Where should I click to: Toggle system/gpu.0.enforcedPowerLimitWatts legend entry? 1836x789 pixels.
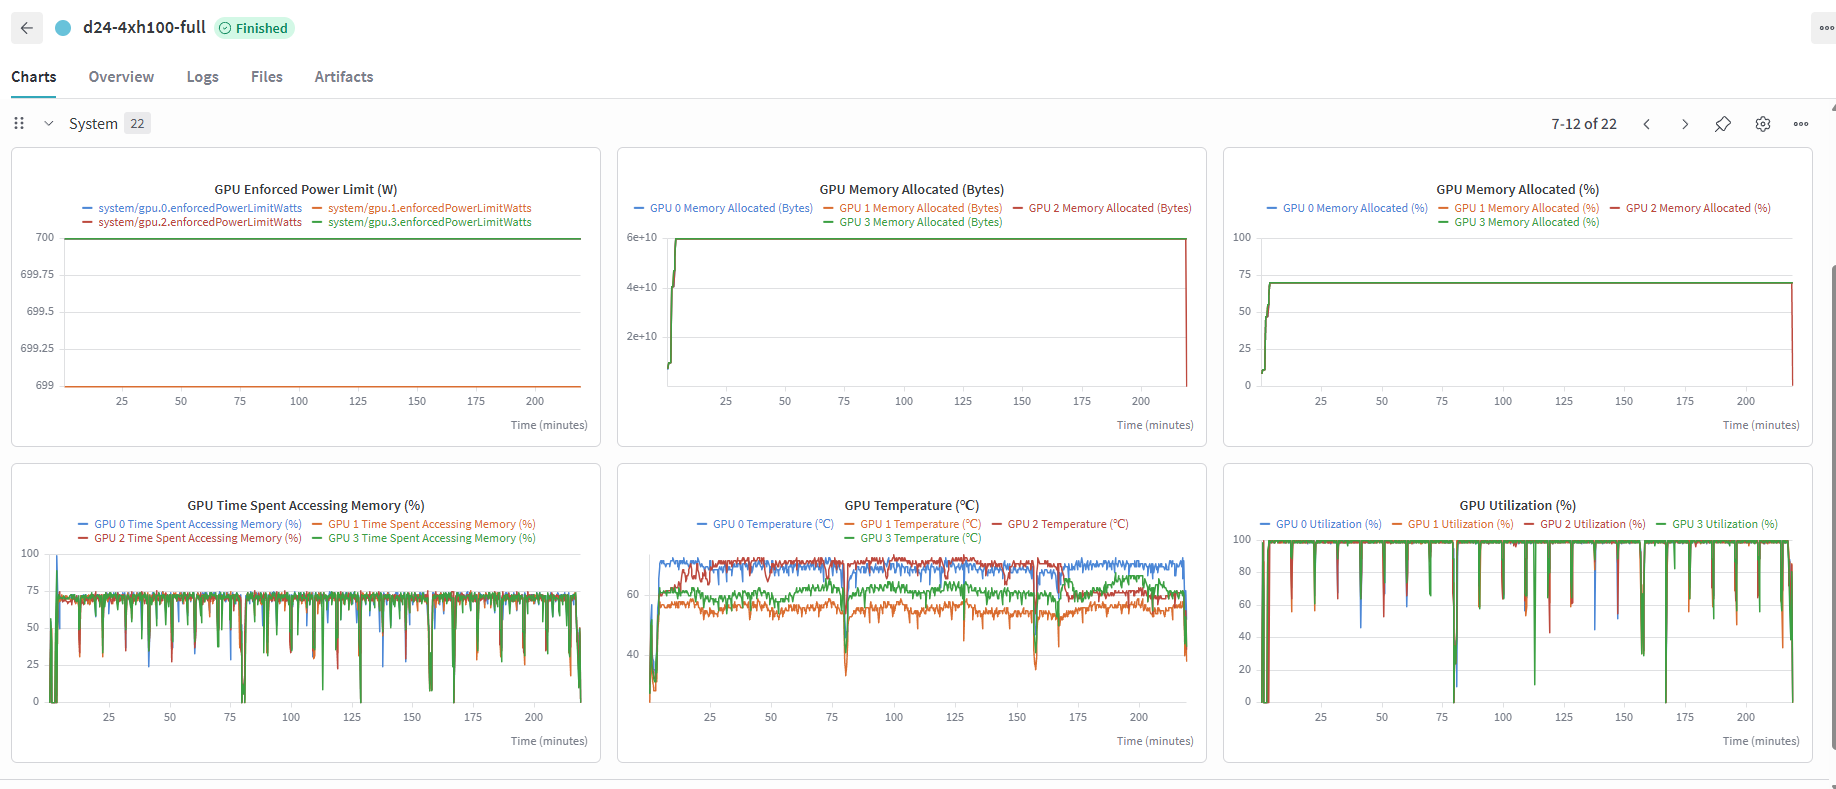(x=192, y=208)
